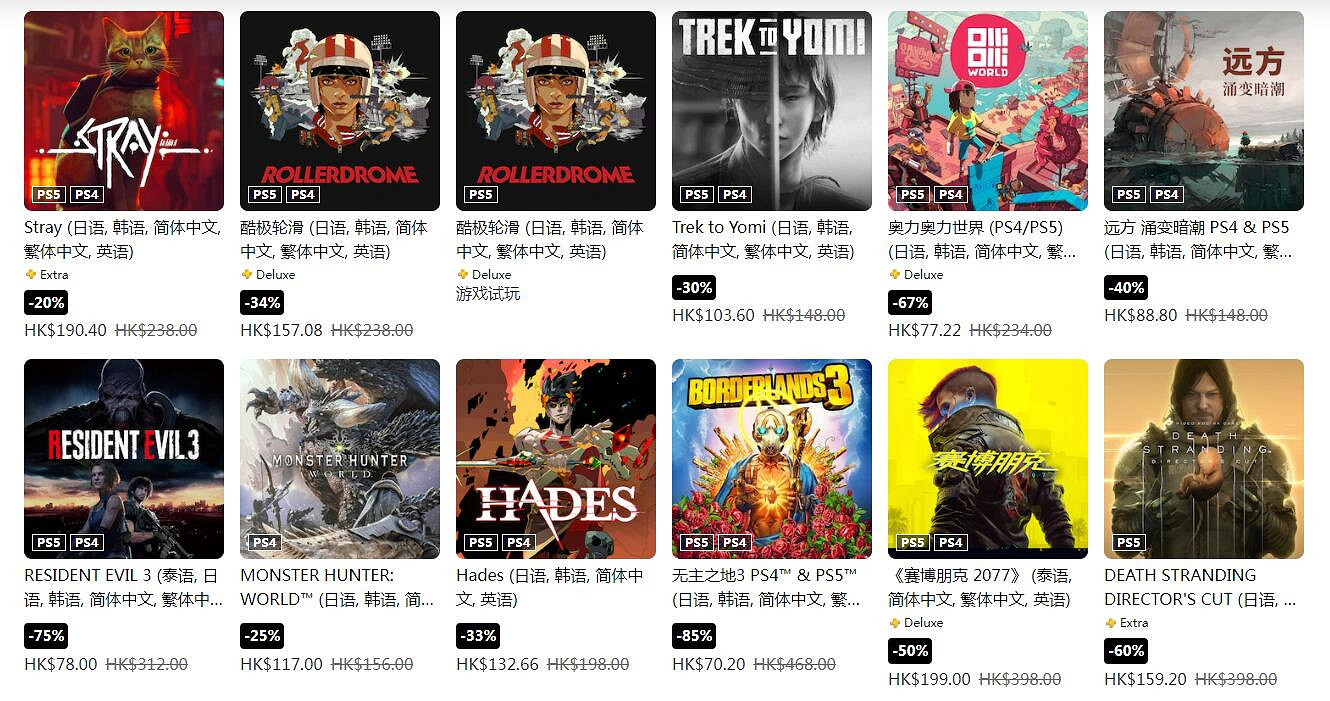Viewport: 1330px width, 701px height.
Task: Click the PS Plus Extra icon under Death Stranding
Action: click(1110, 622)
